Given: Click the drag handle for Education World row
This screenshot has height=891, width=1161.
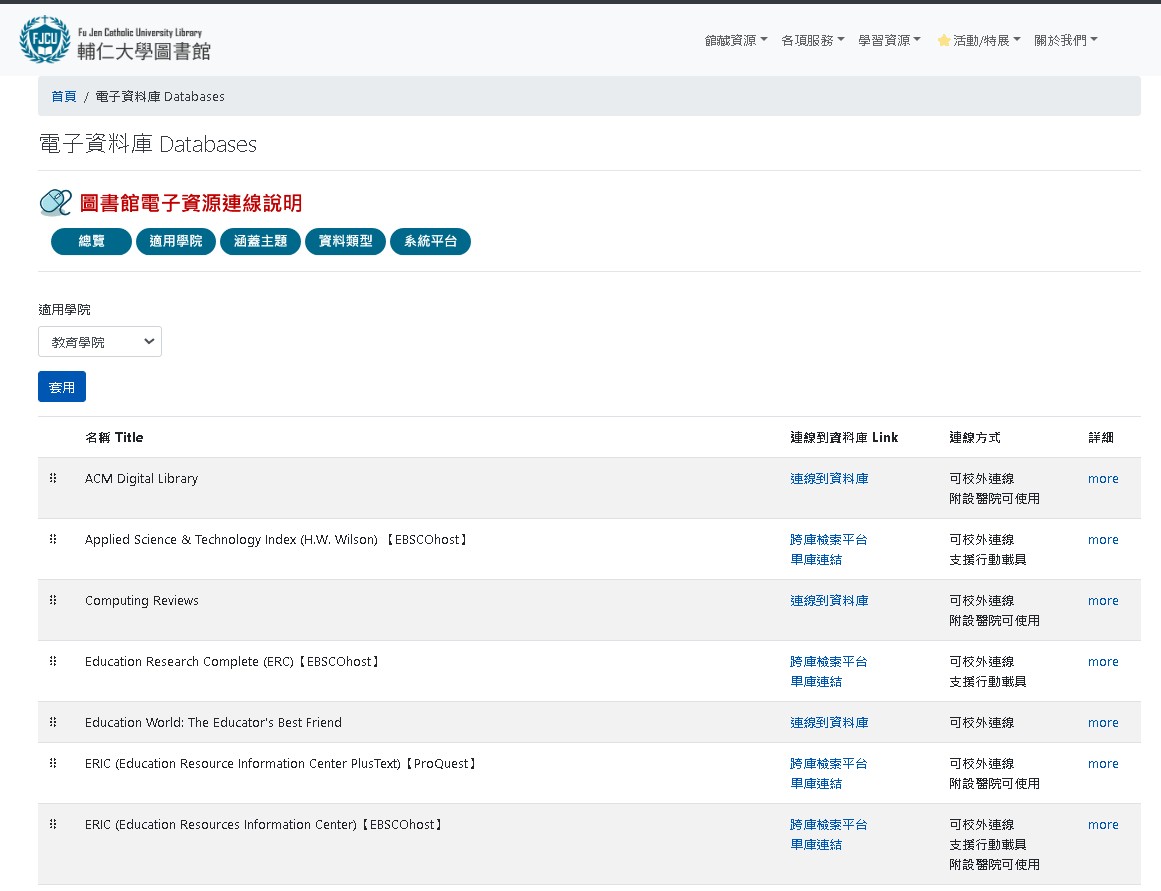Looking at the screenshot, I should (x=53, y=722).
